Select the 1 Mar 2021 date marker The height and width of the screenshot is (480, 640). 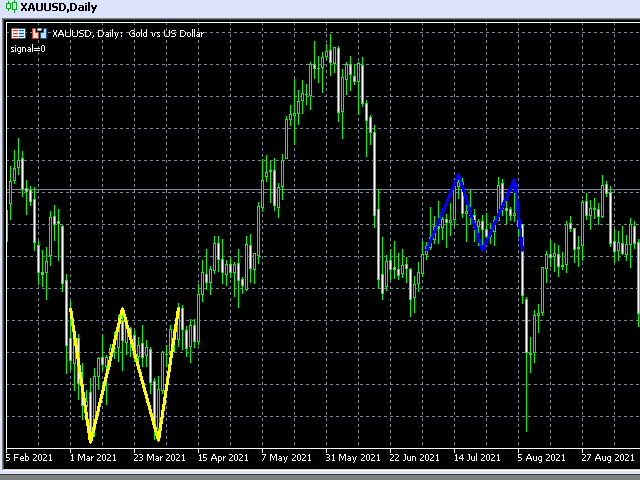tap(91, 458)
